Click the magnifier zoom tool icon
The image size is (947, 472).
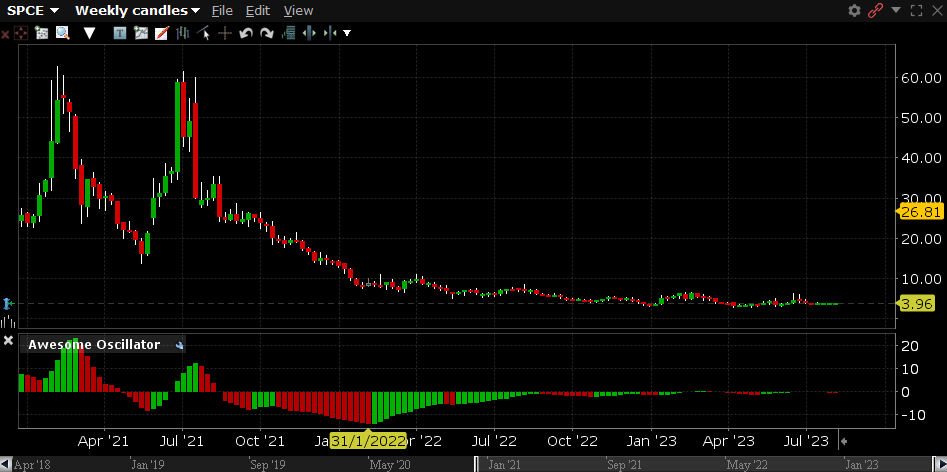[62, 33]
